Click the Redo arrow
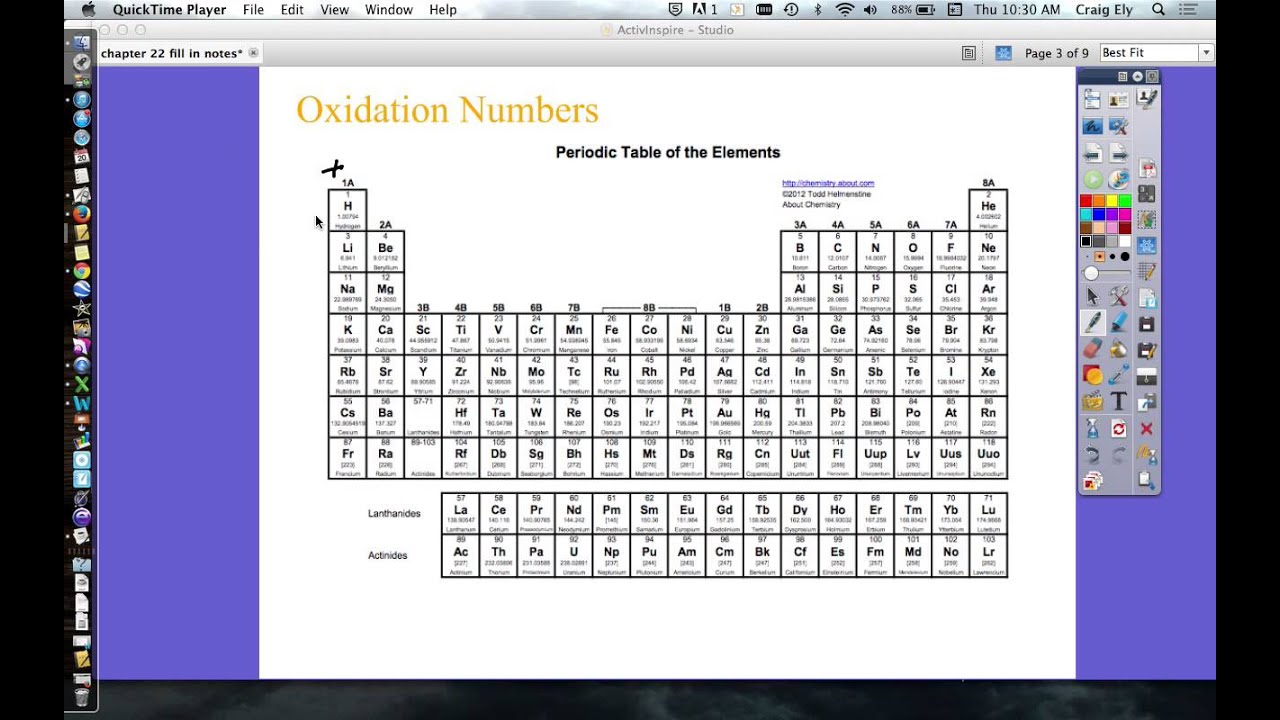The image size is (1280, 720). point(1119,455)
